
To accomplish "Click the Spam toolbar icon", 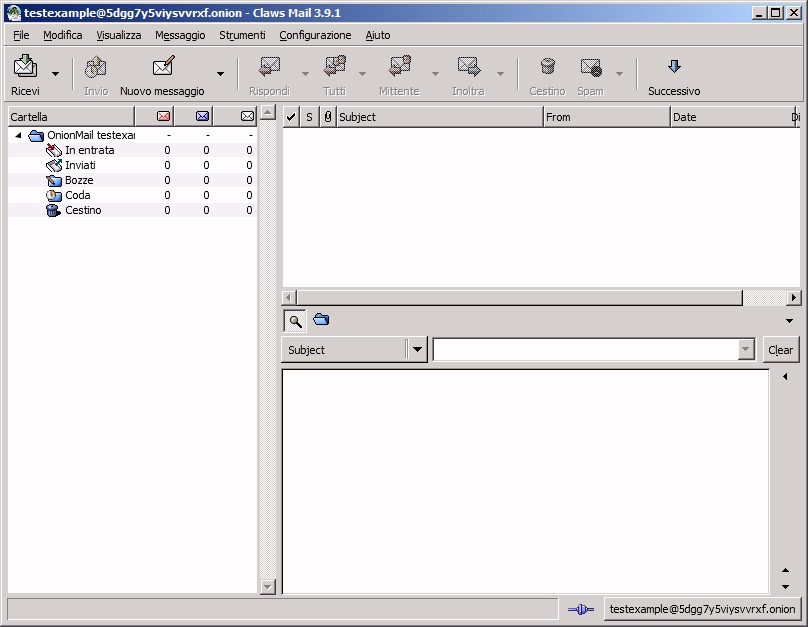I will (x=590, y=68).
